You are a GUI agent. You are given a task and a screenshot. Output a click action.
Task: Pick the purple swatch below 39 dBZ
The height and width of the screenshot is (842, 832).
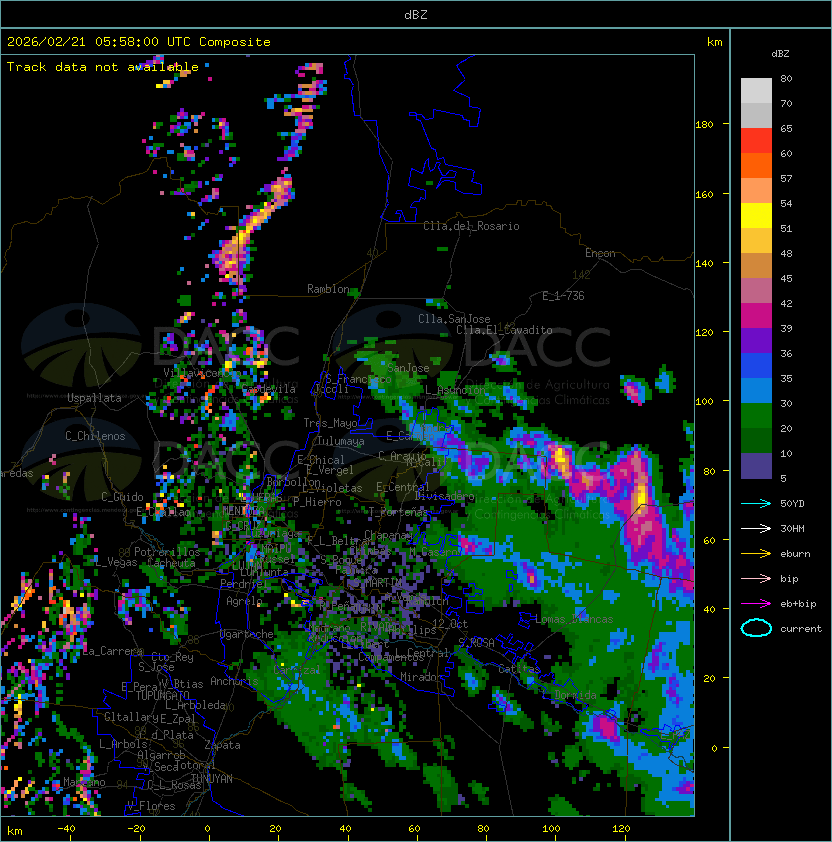(756, 340)
